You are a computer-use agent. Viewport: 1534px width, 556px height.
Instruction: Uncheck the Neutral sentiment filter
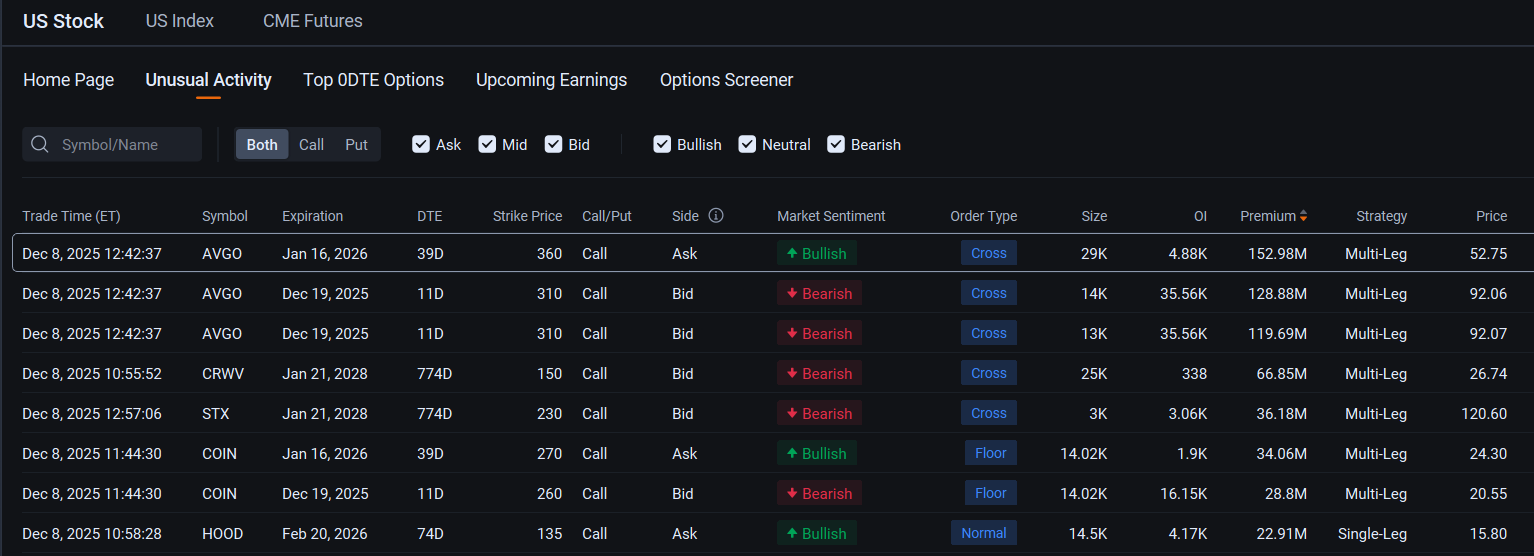point(747,144)
